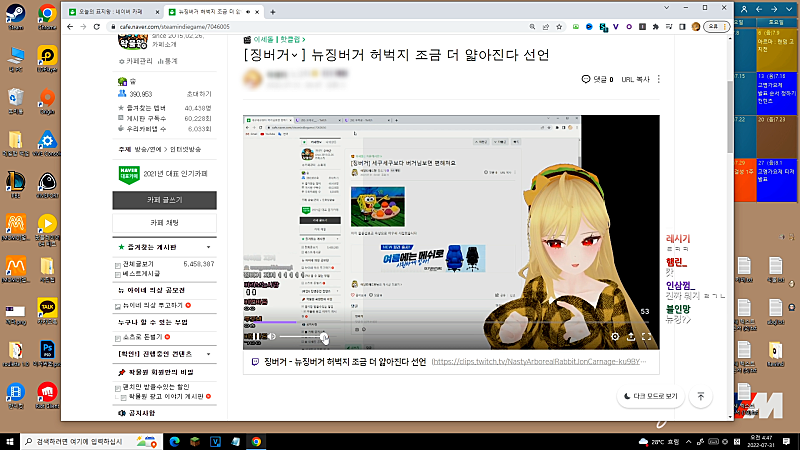Screen dimensions: 800x450
Task: Show hidden system tray icons
Action: (688, 441)
